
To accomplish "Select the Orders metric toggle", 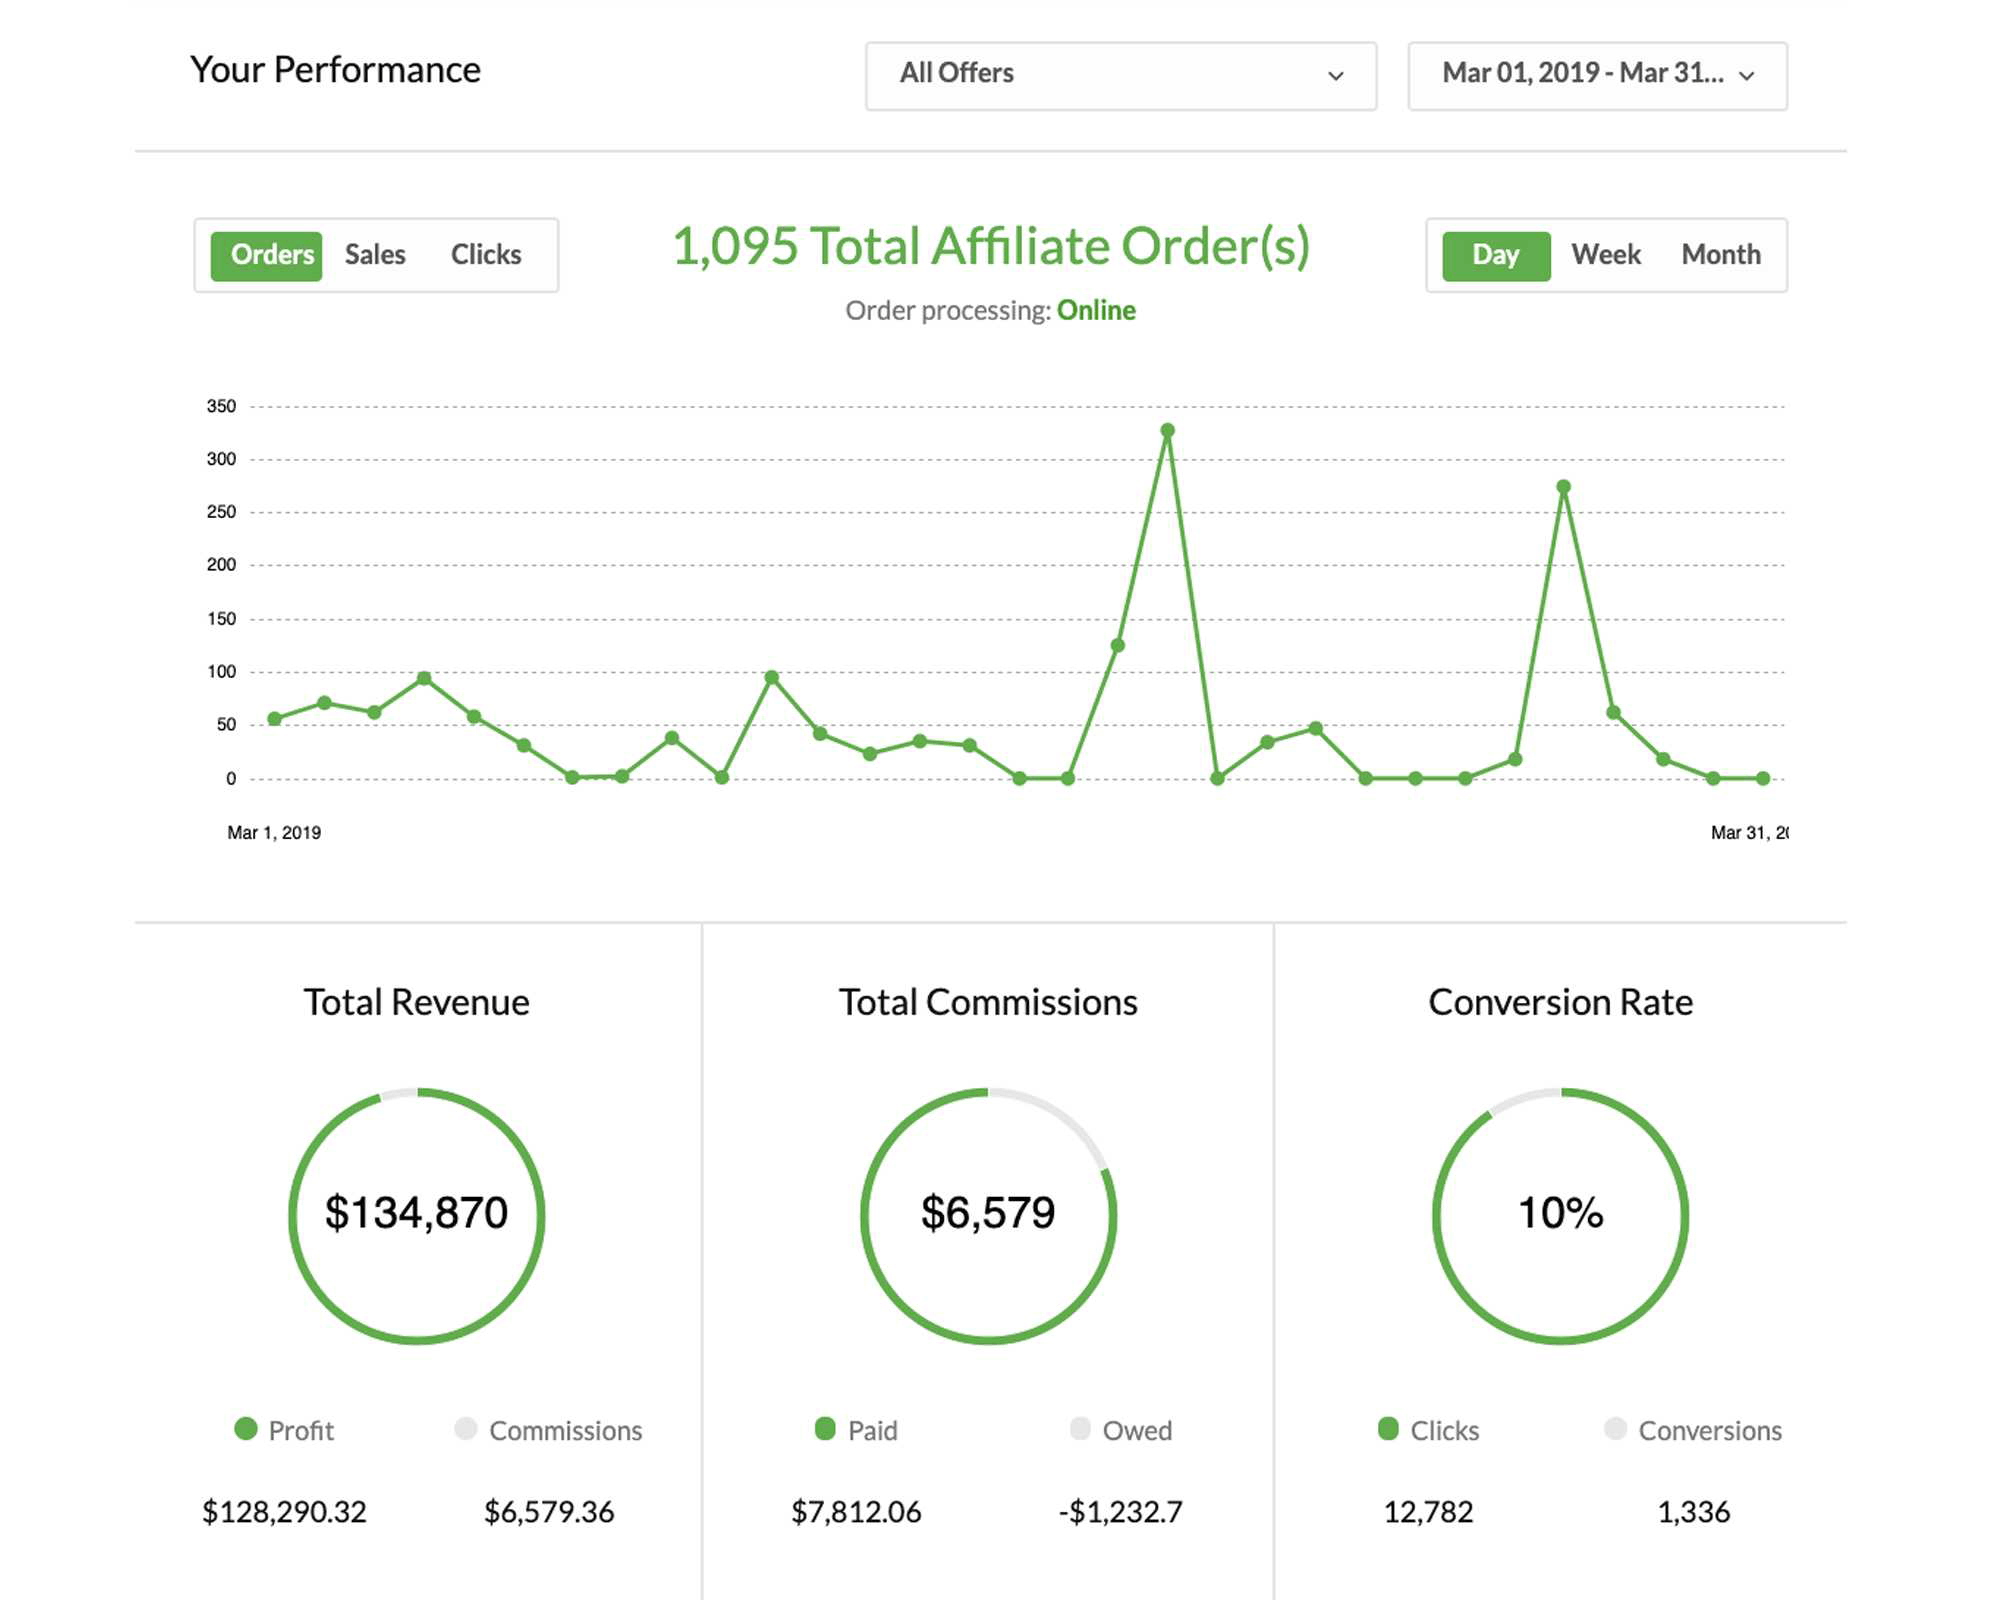I will 266,256.
